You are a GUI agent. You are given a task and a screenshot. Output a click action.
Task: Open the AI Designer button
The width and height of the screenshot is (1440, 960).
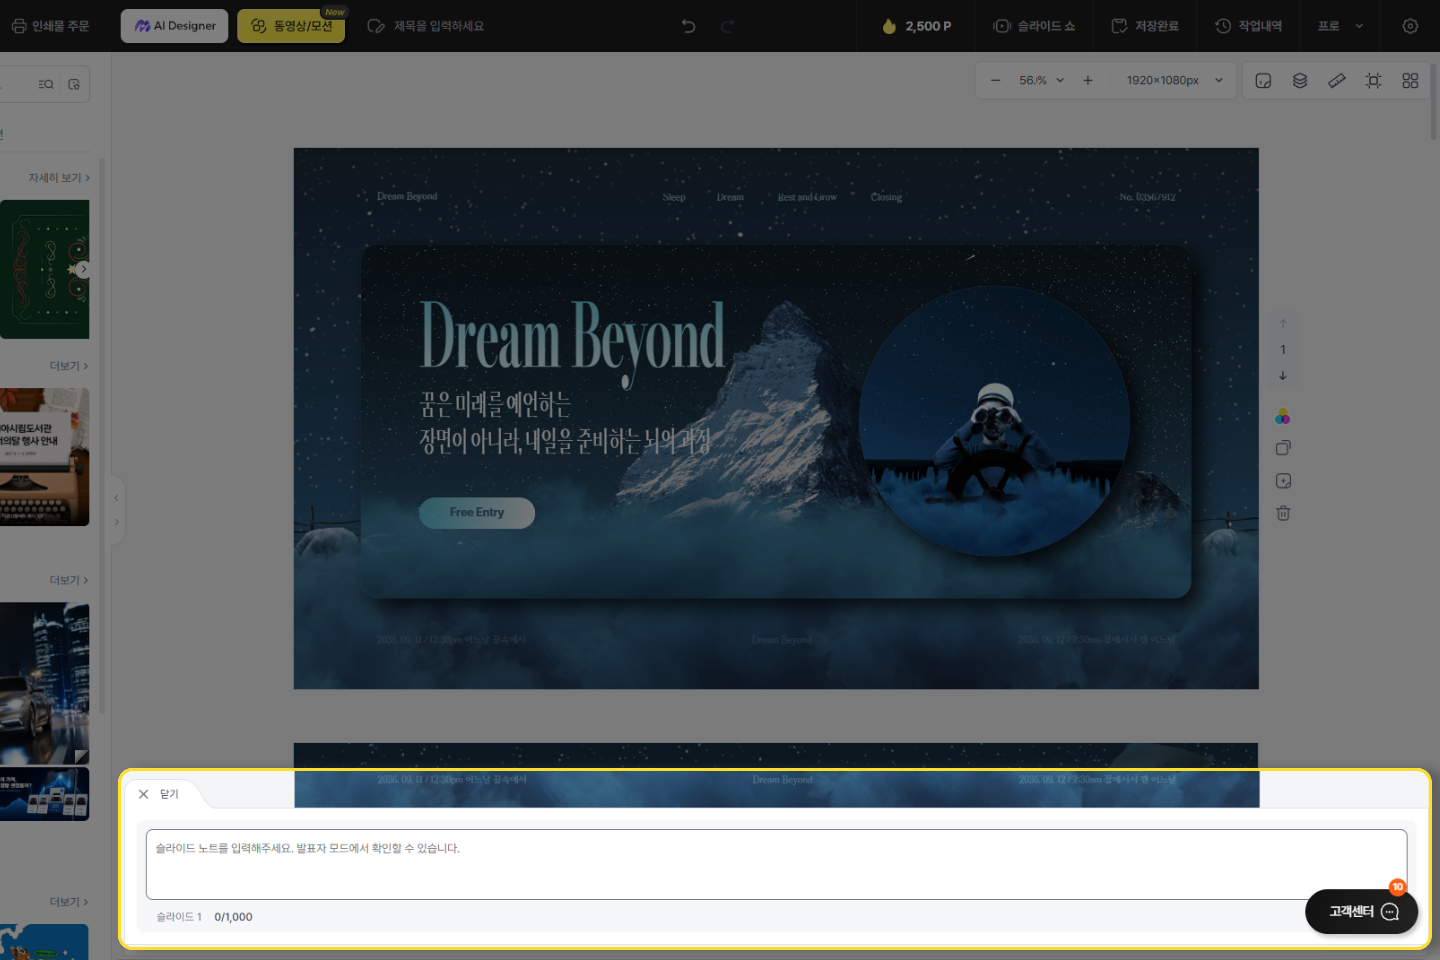175,26
